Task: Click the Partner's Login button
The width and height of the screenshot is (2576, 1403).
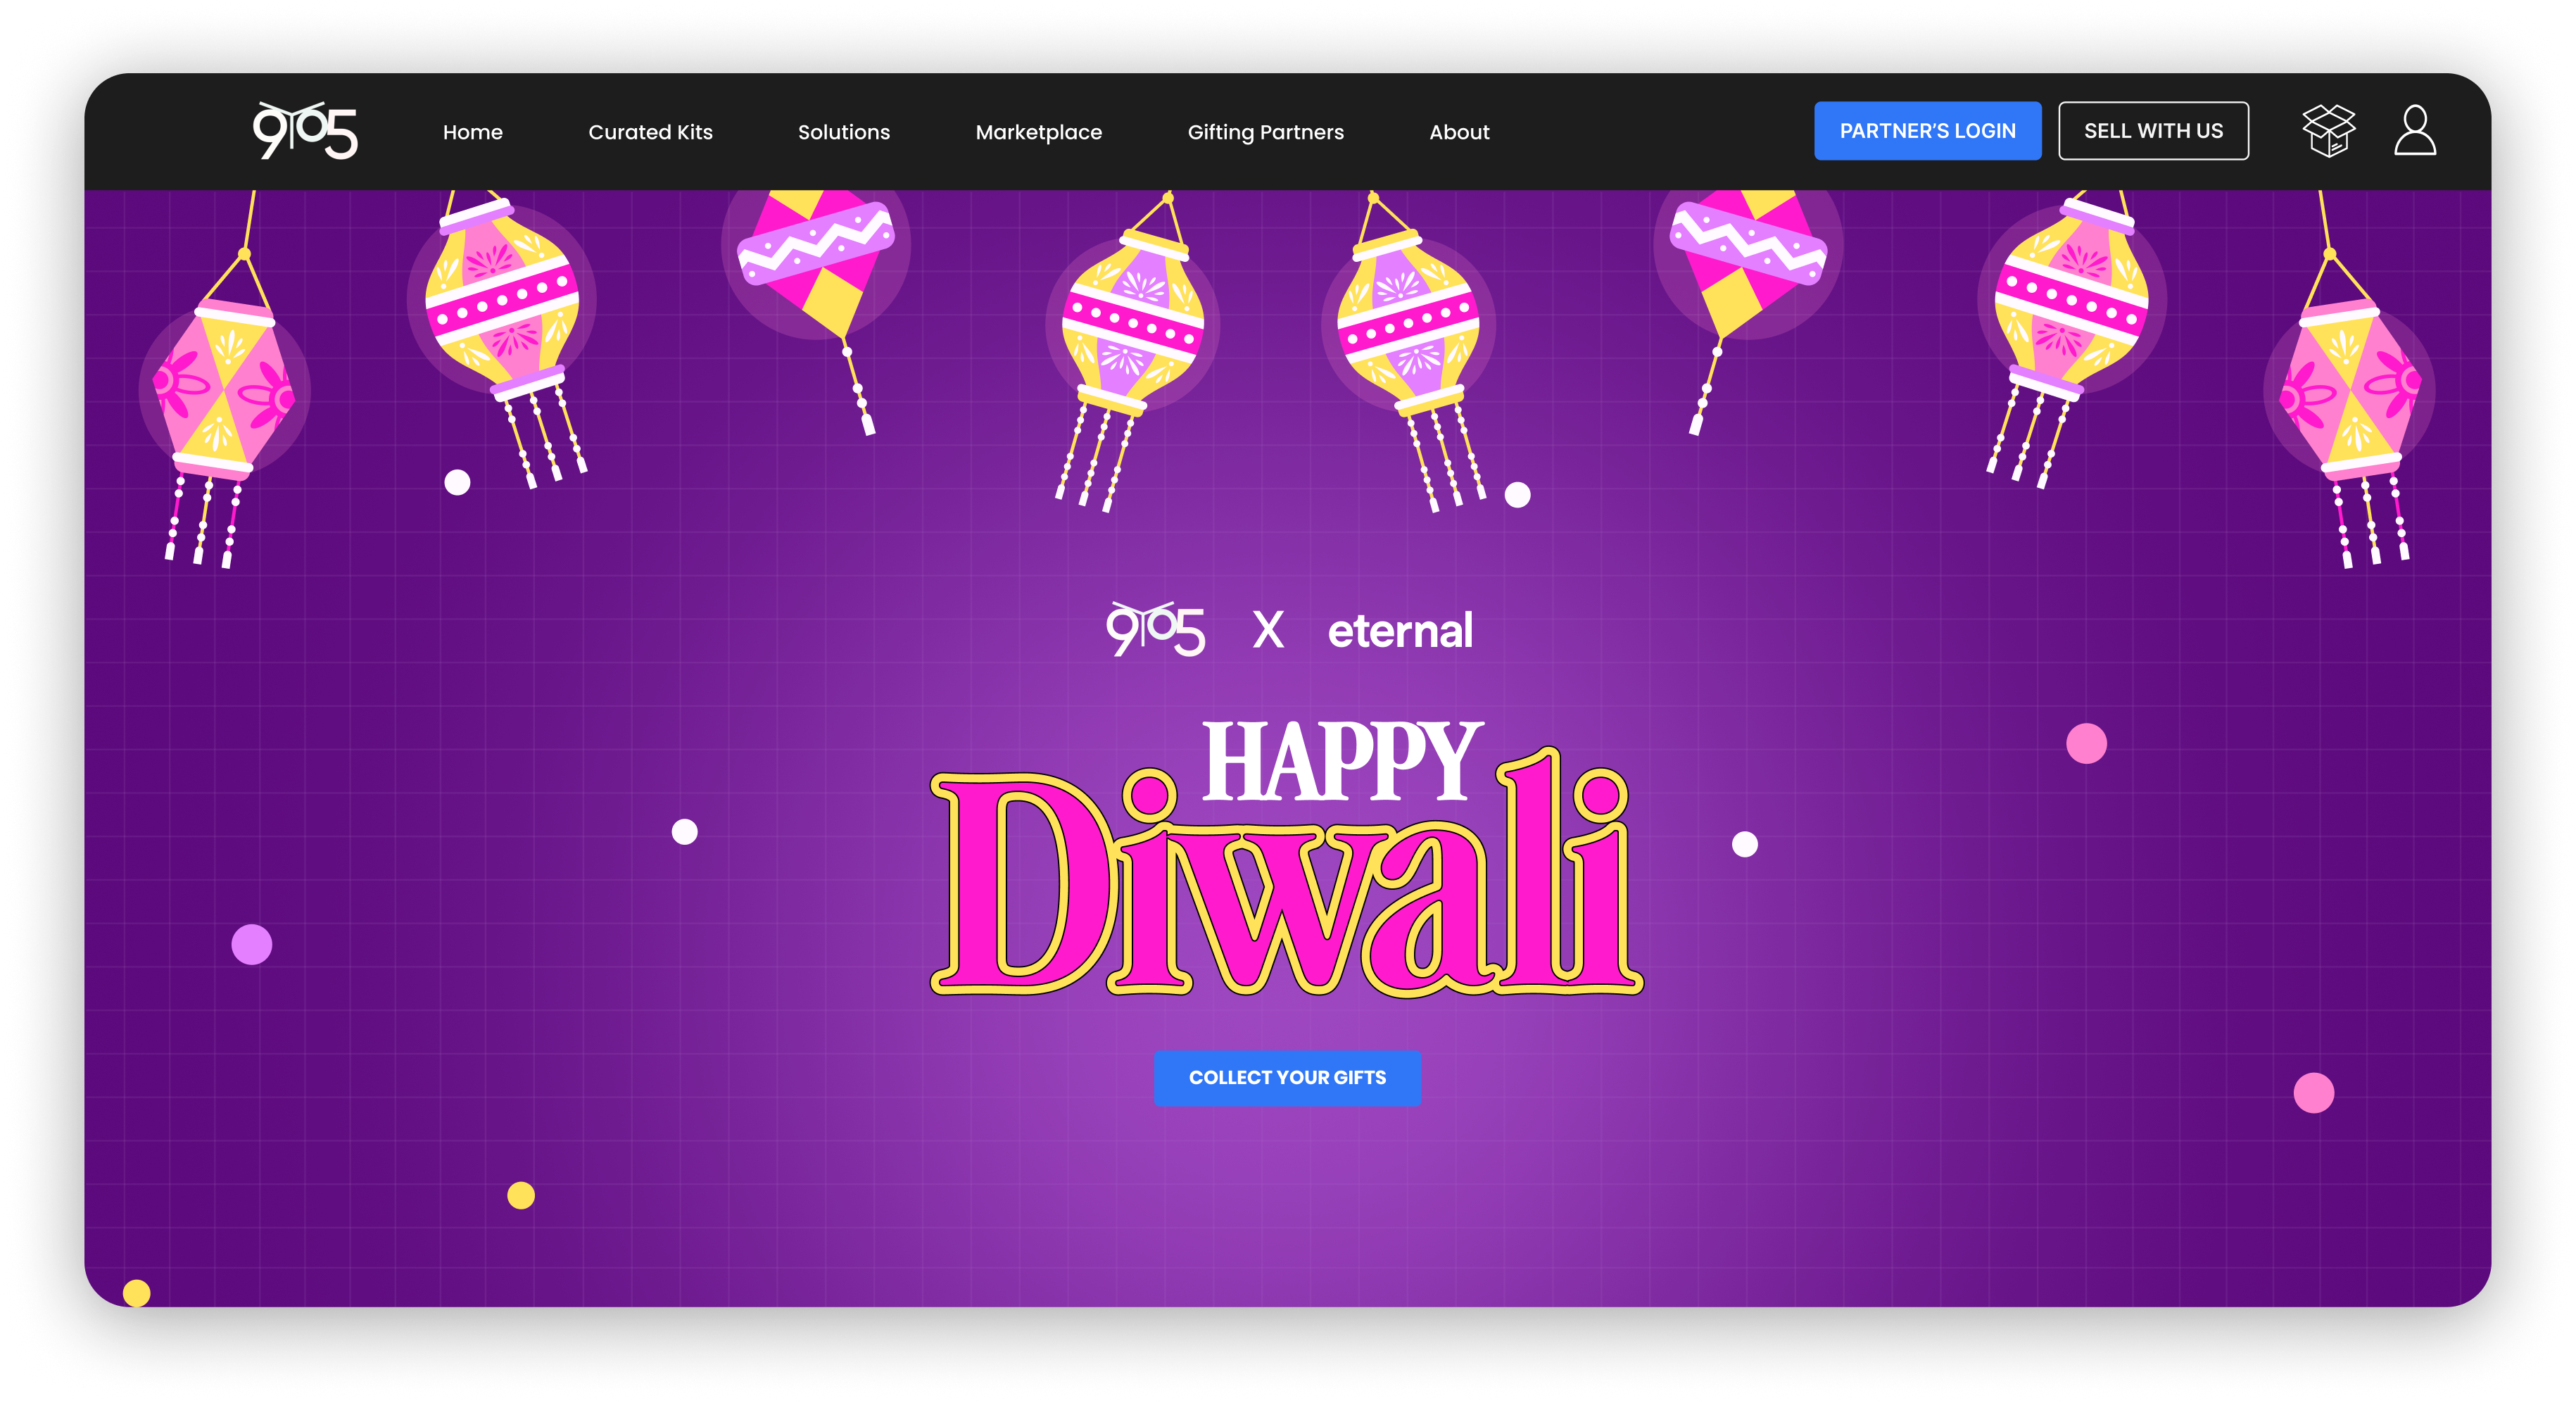Action: click(1927, 131)
